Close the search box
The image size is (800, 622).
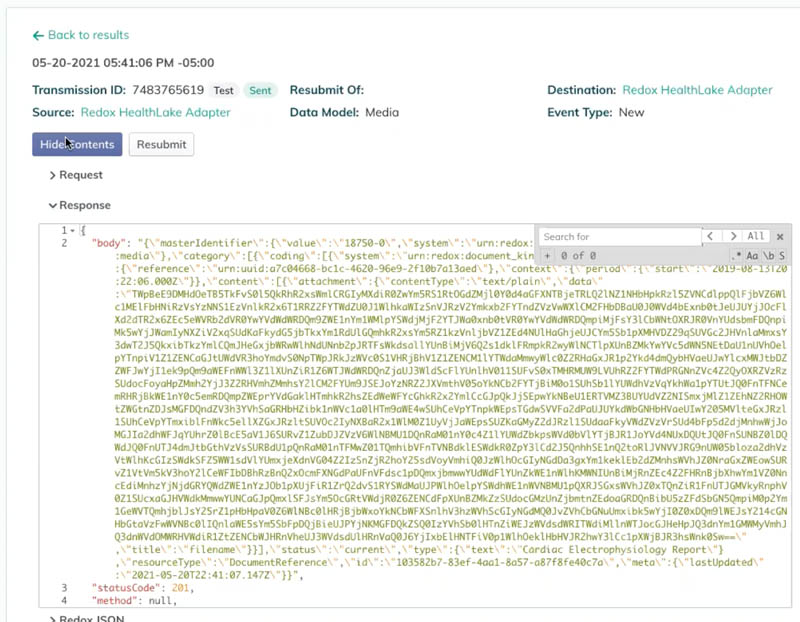coord(780,236)
